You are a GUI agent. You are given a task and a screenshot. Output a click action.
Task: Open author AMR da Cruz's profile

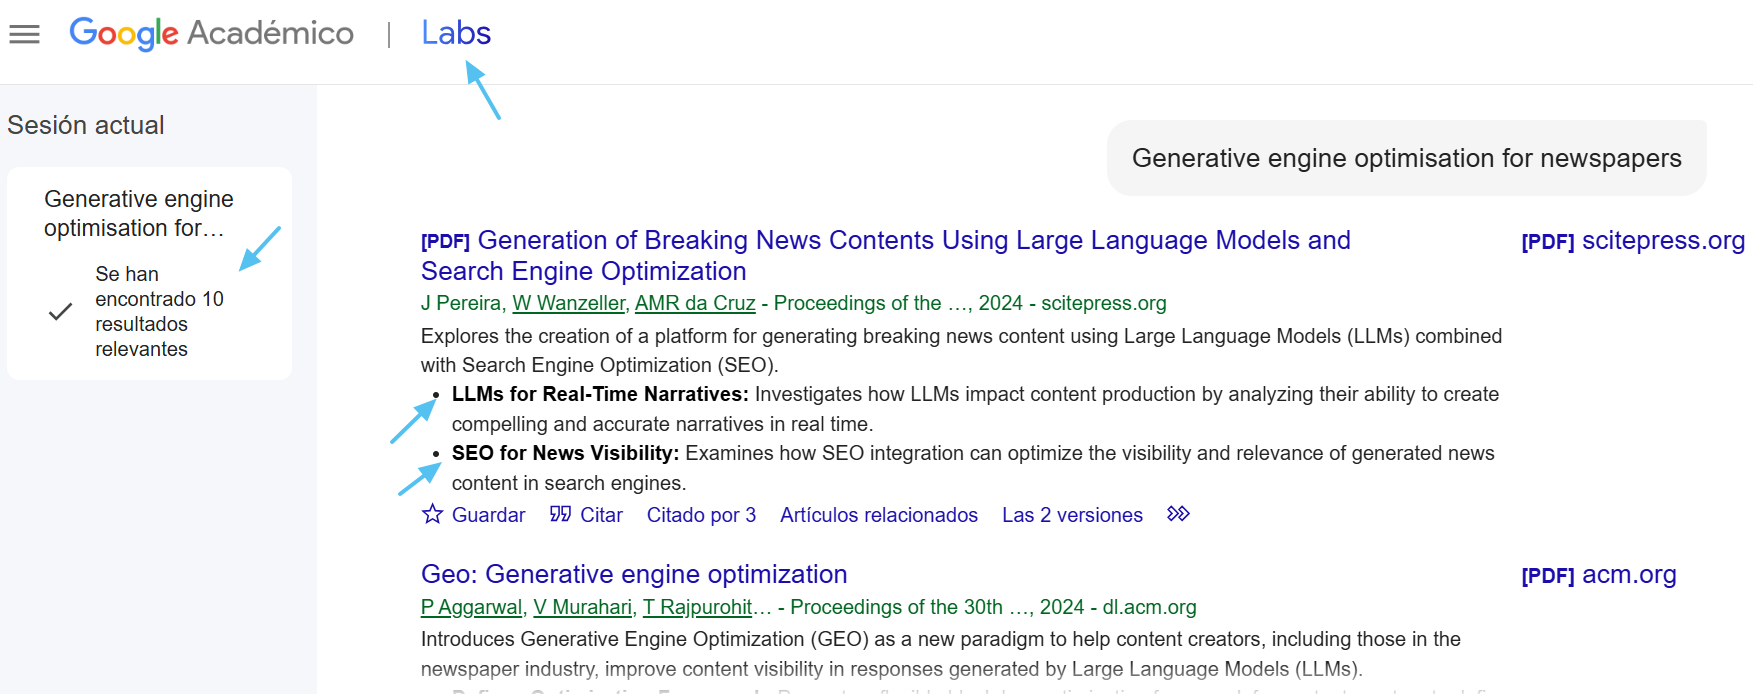[x=695, y=303]
